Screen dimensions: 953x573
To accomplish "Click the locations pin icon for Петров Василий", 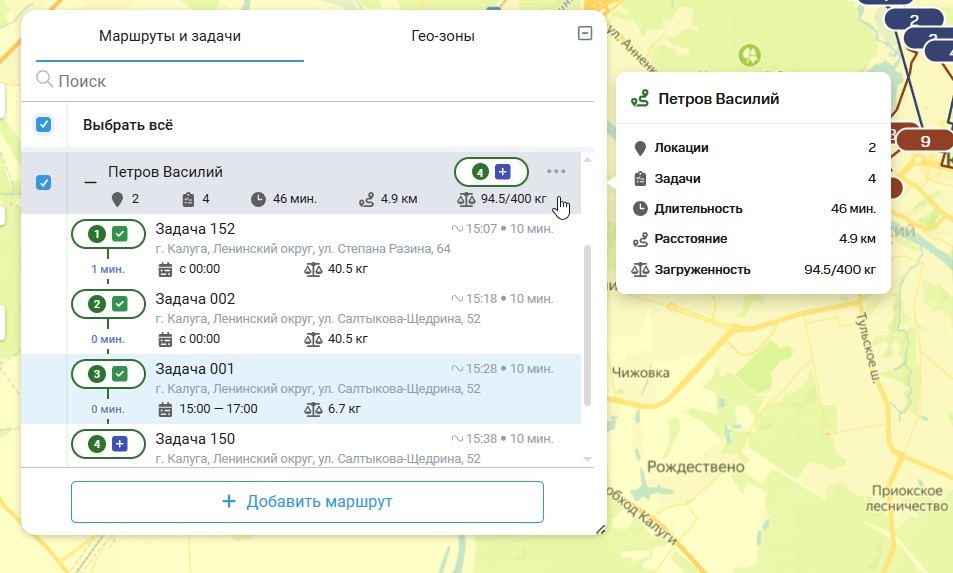I will click(117, 199).
